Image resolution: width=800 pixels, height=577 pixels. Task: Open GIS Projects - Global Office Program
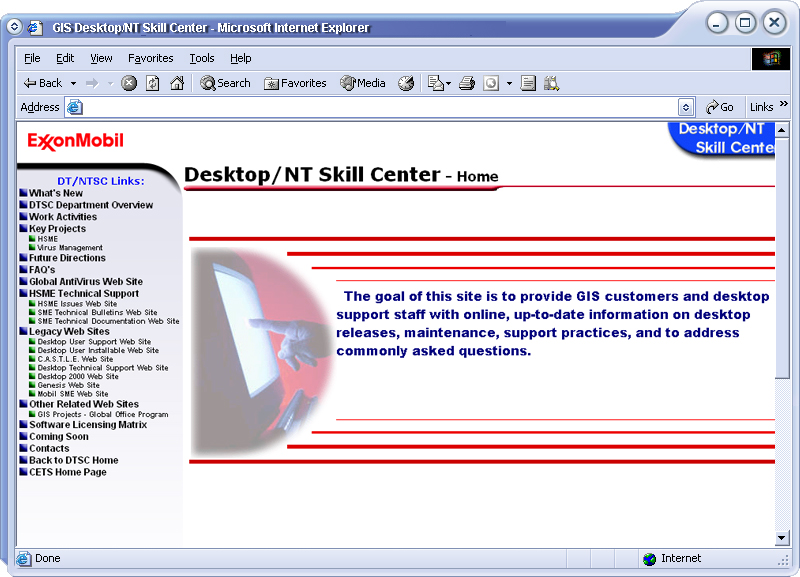coord(103,414)
